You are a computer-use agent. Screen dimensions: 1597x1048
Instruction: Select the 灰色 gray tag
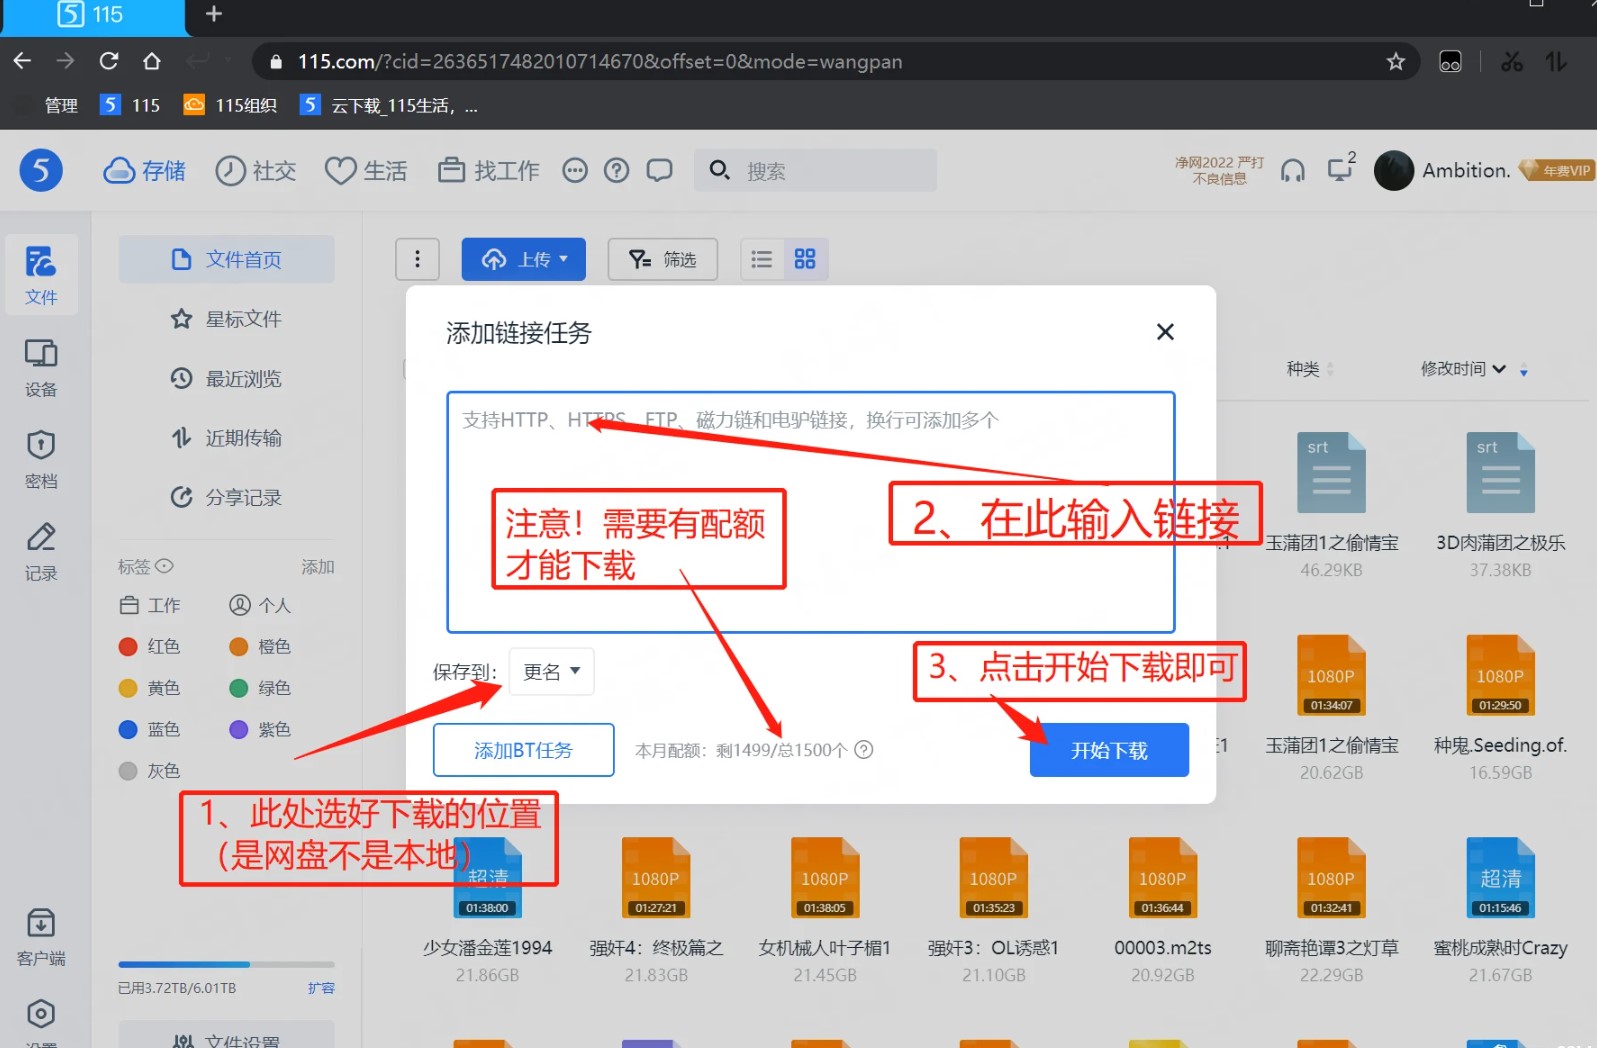pos(150,771)
